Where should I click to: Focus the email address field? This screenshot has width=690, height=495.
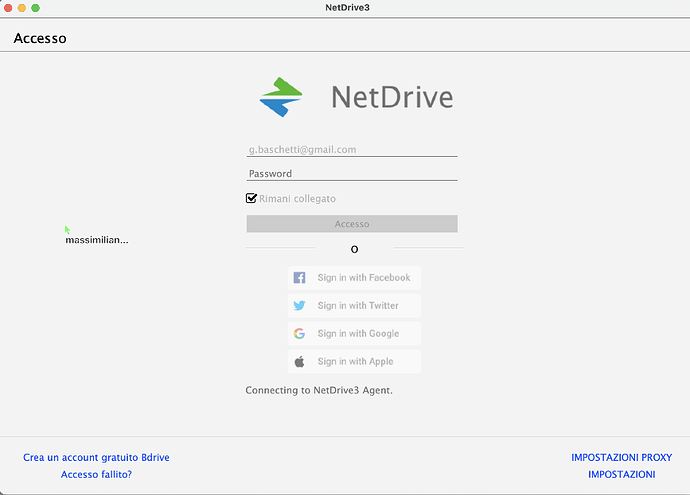[x=351, y=150]
